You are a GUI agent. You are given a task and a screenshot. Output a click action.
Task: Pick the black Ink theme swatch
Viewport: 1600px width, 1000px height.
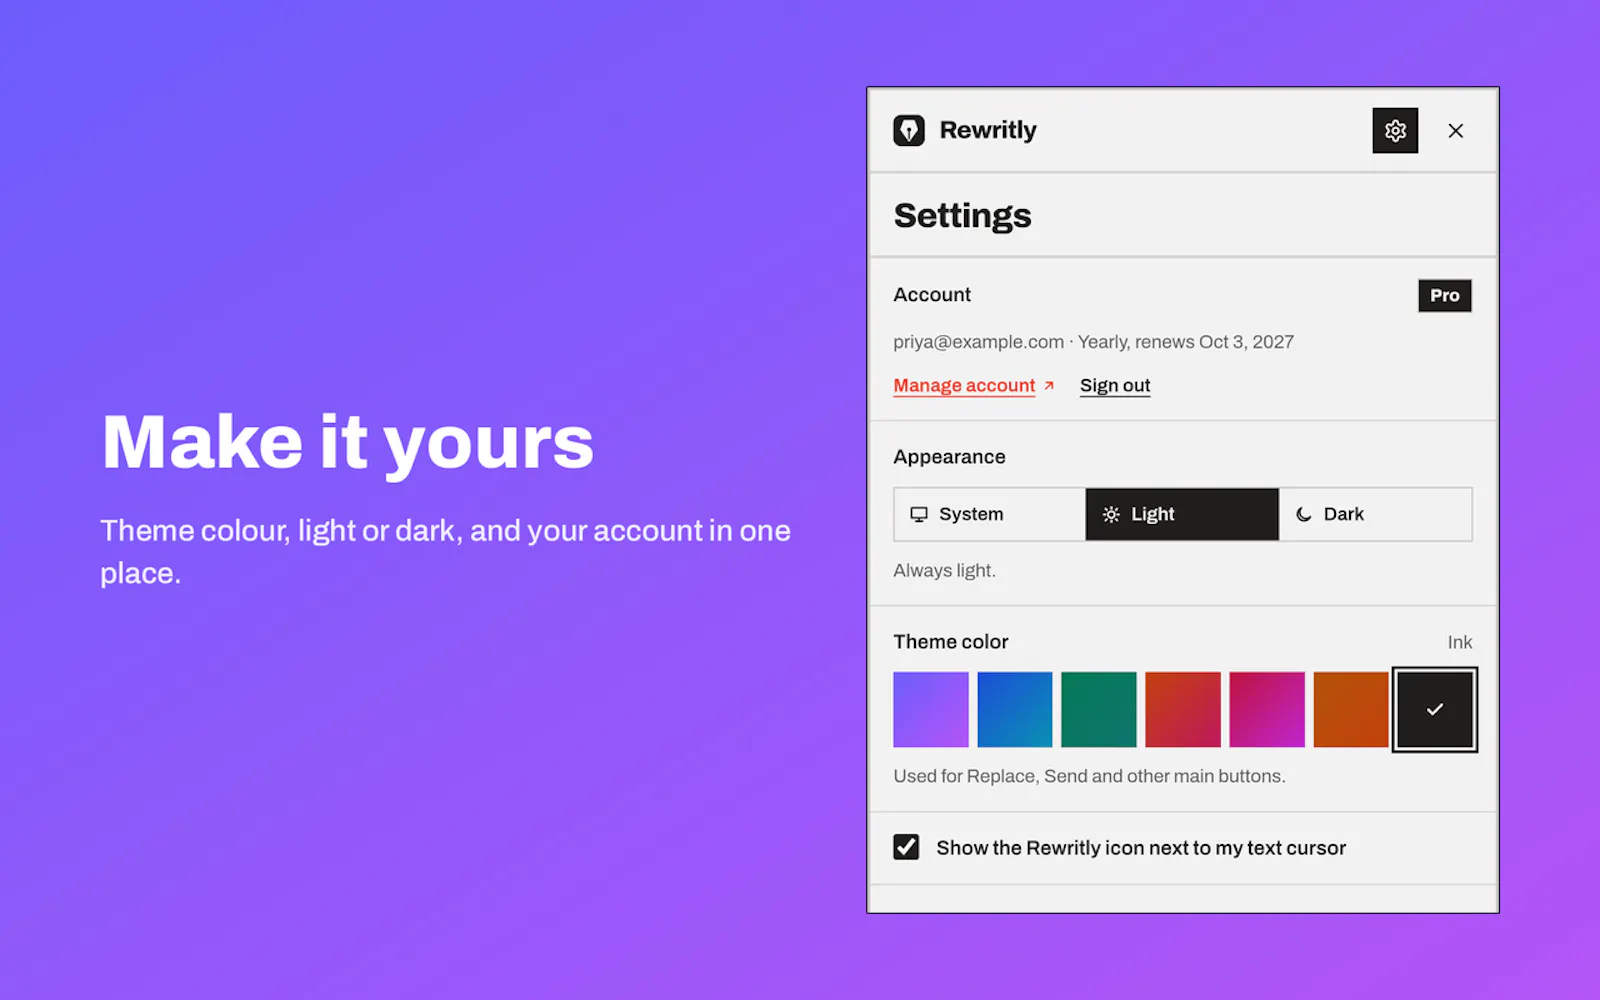[x=1435, y=709]
